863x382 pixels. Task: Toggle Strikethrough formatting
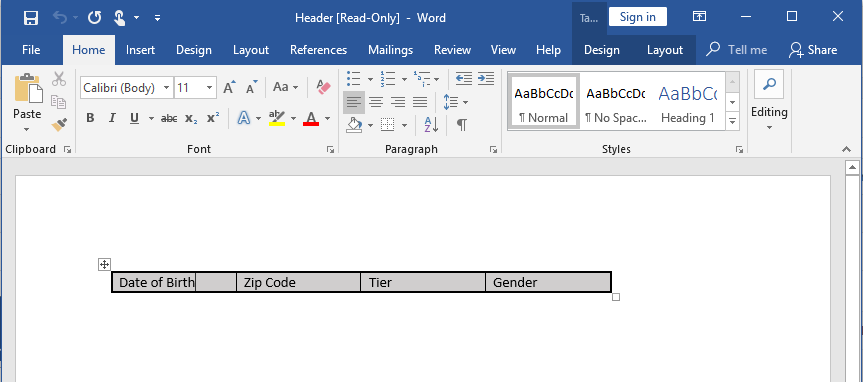169,118
